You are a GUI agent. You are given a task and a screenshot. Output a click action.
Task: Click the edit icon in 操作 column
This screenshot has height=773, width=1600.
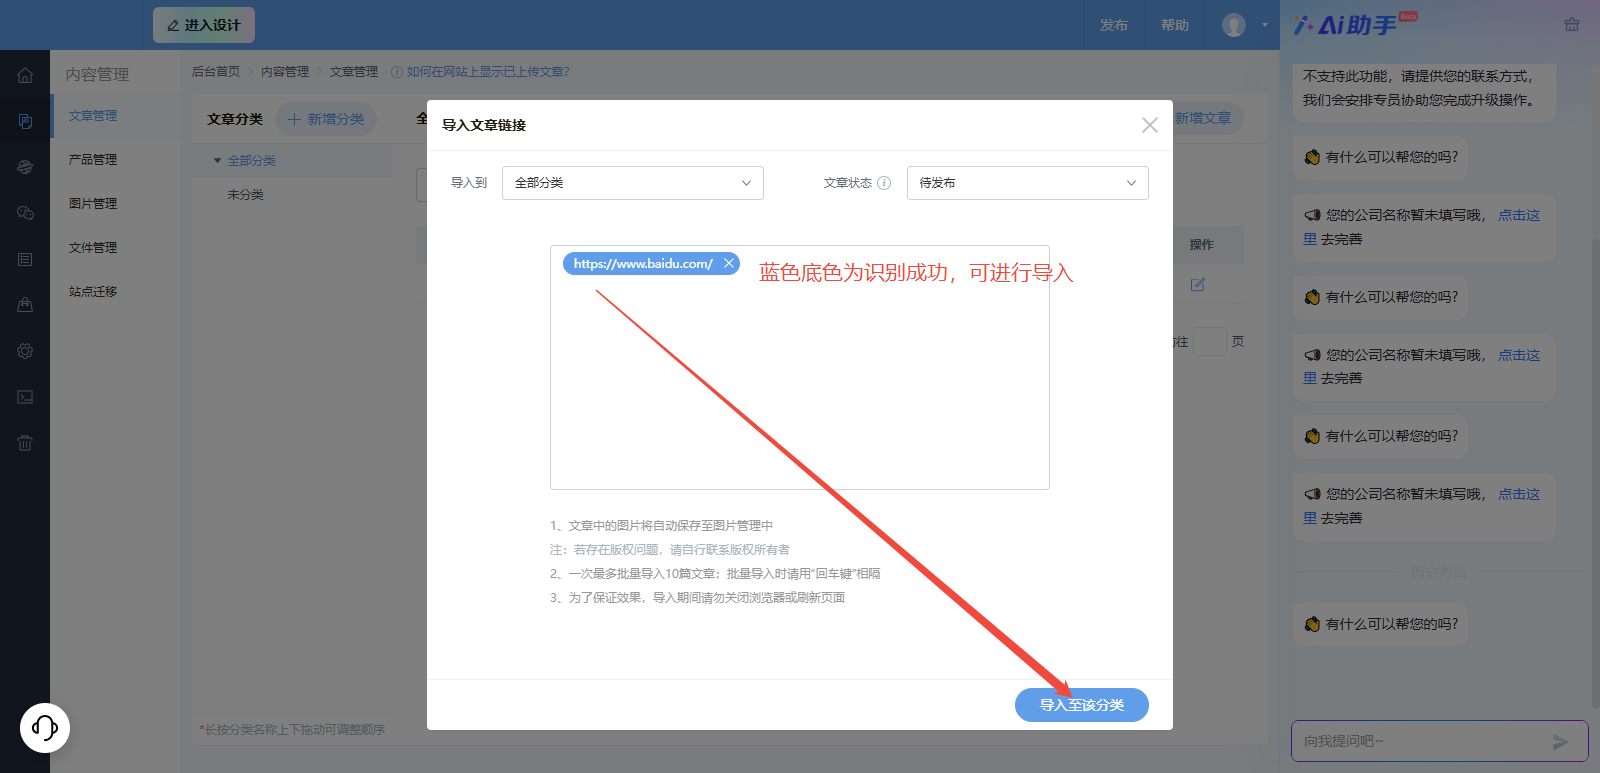pos(1197,285)
